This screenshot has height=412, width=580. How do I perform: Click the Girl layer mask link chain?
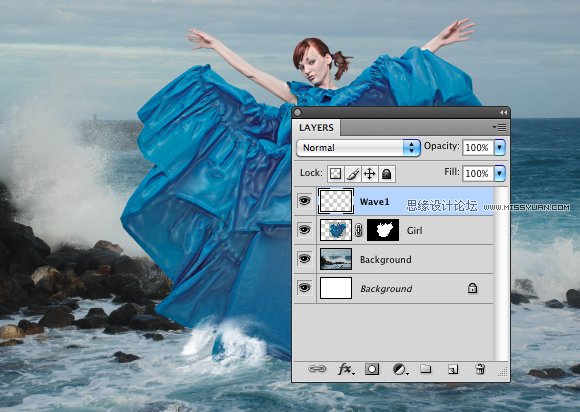coord(358,230)
